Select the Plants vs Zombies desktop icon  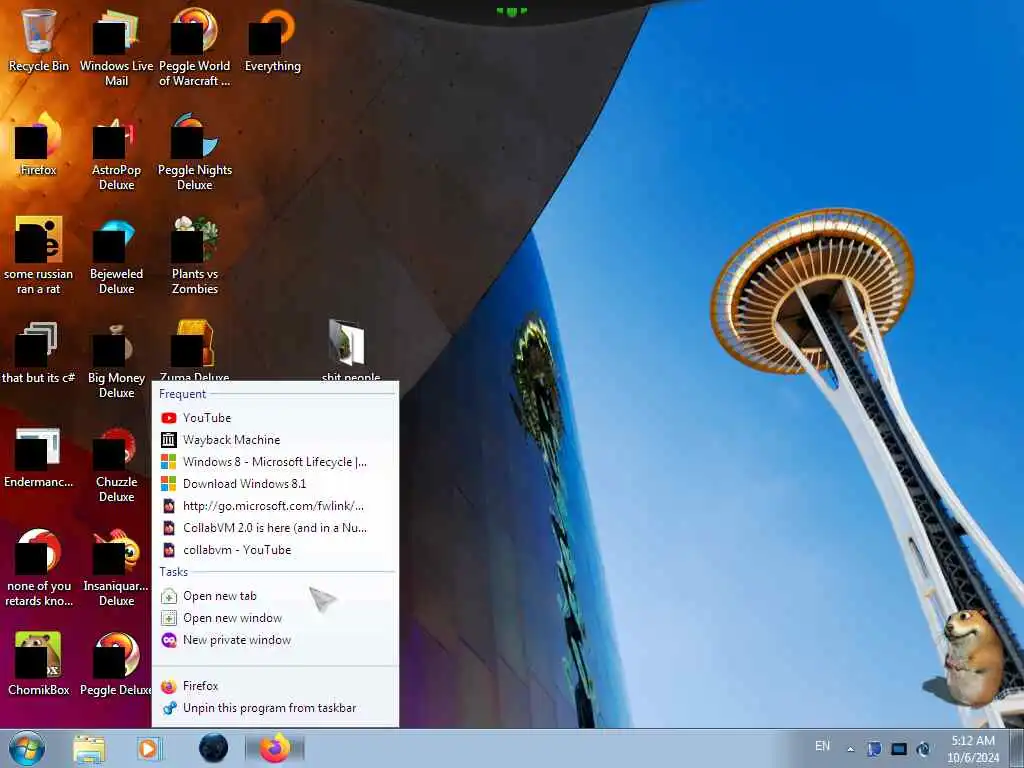point(195,256)
